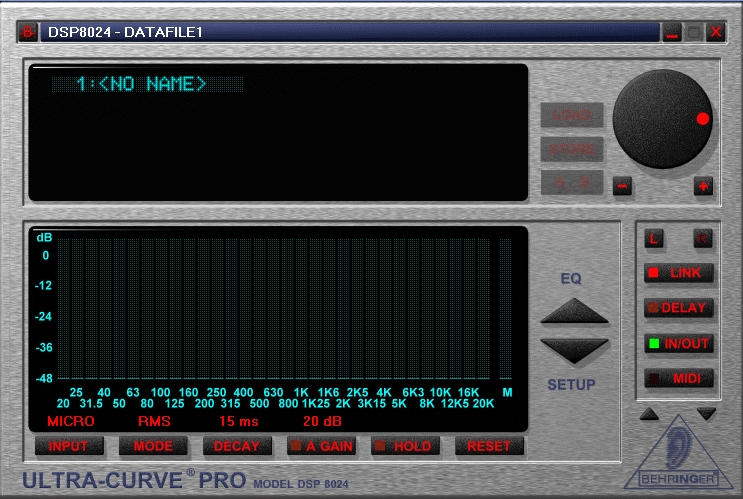Click the Behringer ear logo

(x=679, y=453)
